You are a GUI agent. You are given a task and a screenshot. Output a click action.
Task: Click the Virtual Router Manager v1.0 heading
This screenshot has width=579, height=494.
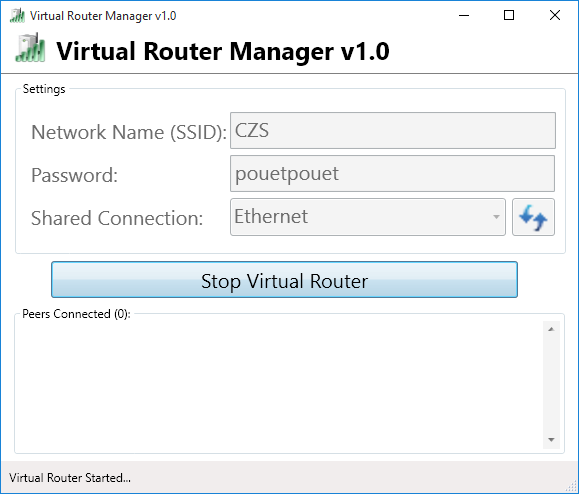click(x=223, y=51)
